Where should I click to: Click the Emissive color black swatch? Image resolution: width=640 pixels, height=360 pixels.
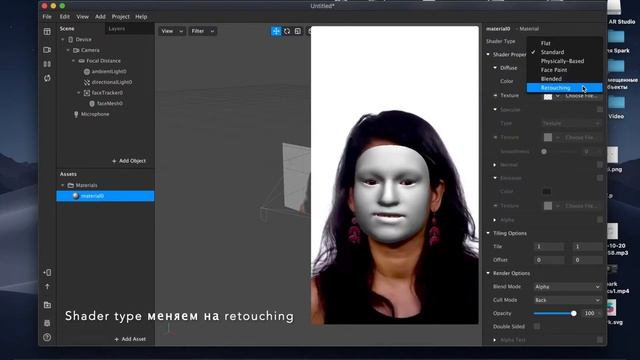(546, 191)
